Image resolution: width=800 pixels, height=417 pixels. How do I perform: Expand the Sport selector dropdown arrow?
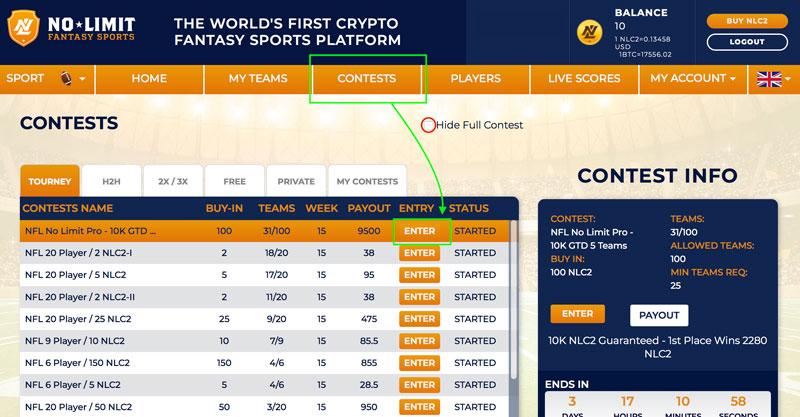83,79
